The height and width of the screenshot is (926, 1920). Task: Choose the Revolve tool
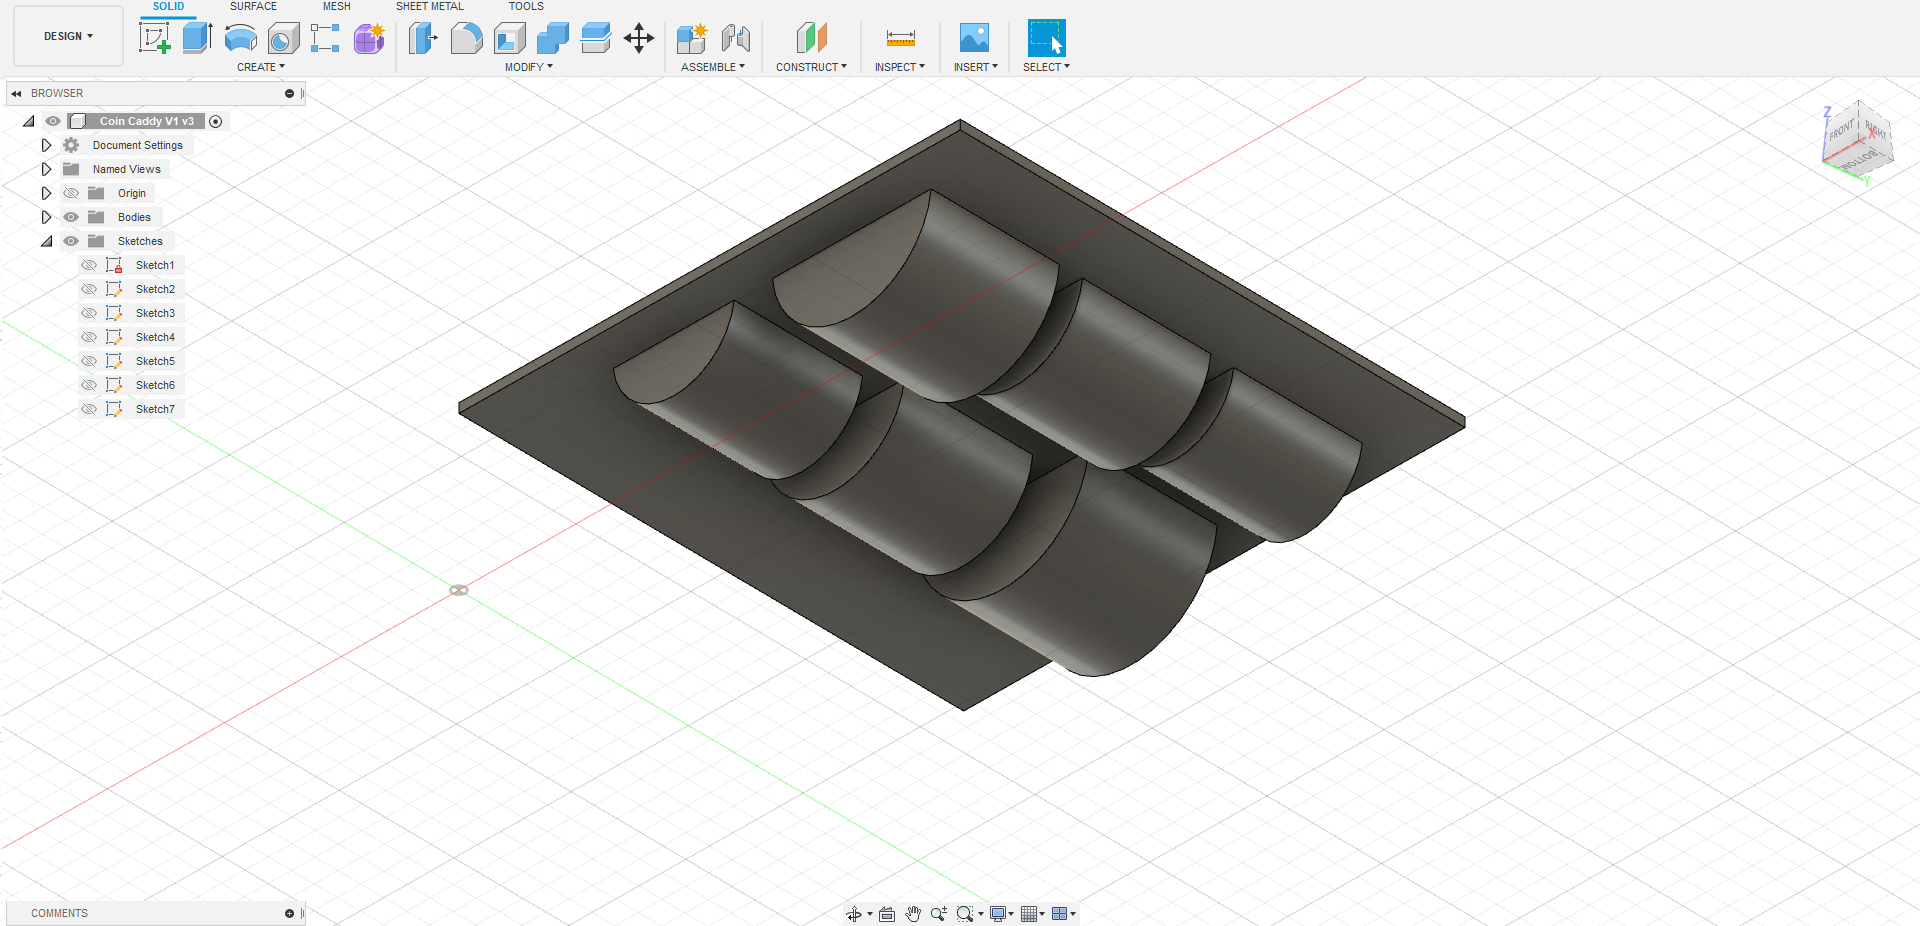coord(240,38)
